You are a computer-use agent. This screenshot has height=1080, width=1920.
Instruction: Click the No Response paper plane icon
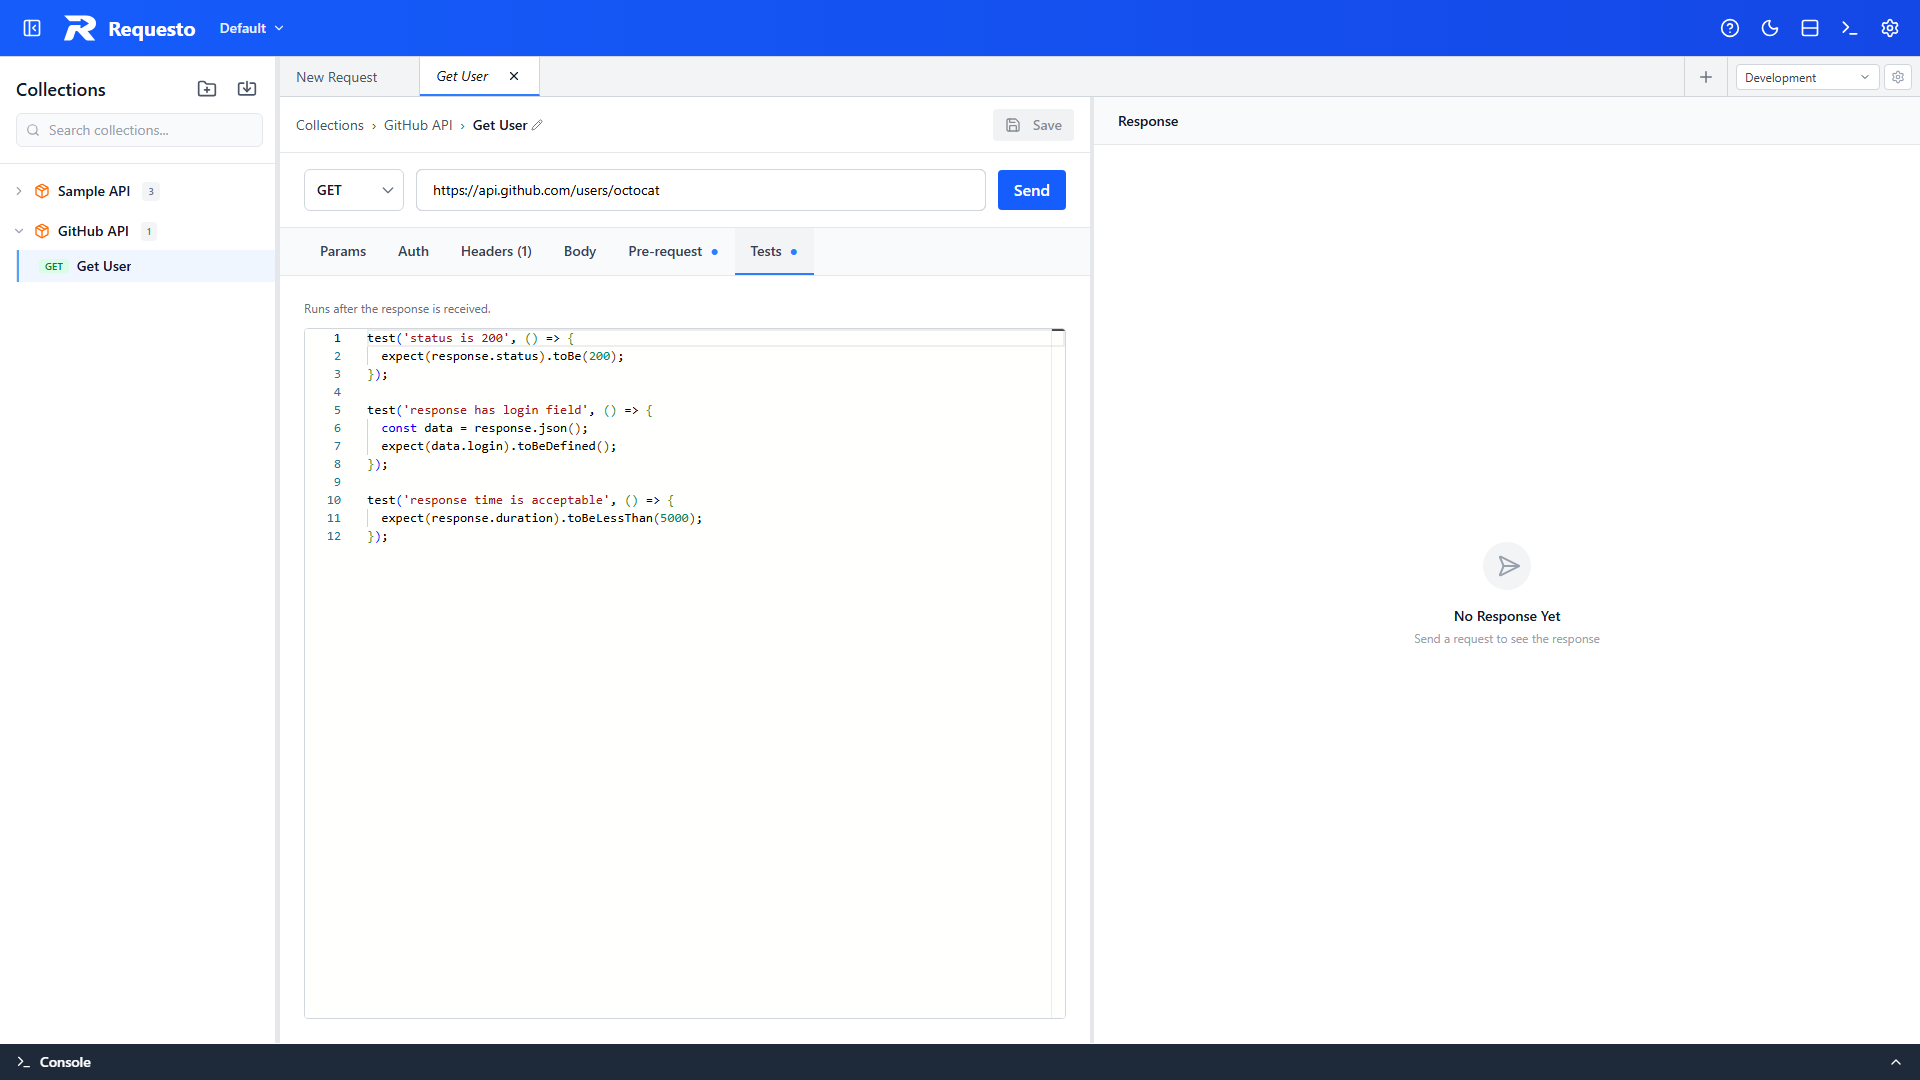click(1507, 566)
